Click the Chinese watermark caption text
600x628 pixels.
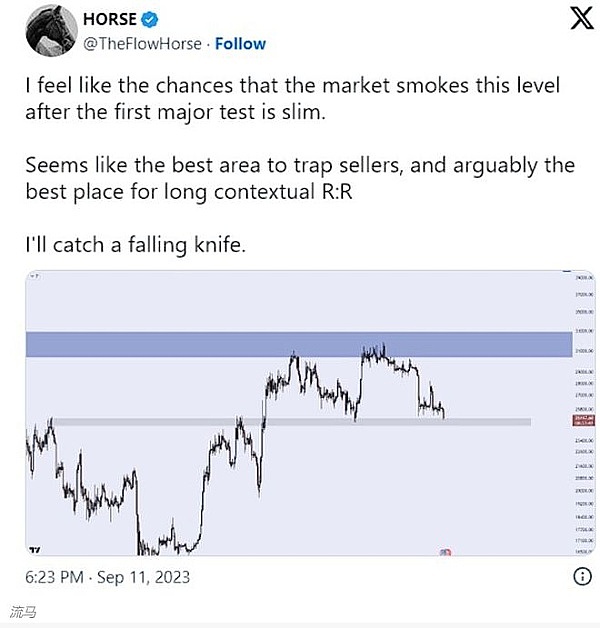coord(22,611)
